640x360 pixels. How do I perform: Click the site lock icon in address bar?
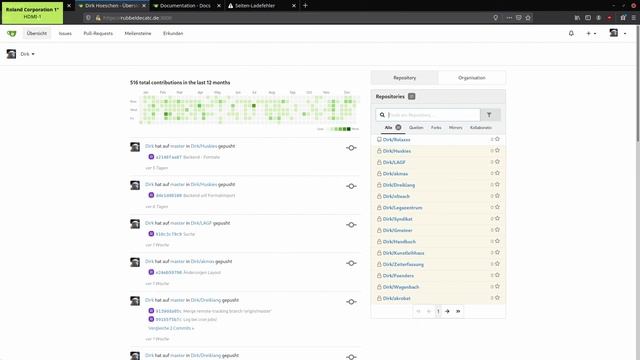point(98,18)
